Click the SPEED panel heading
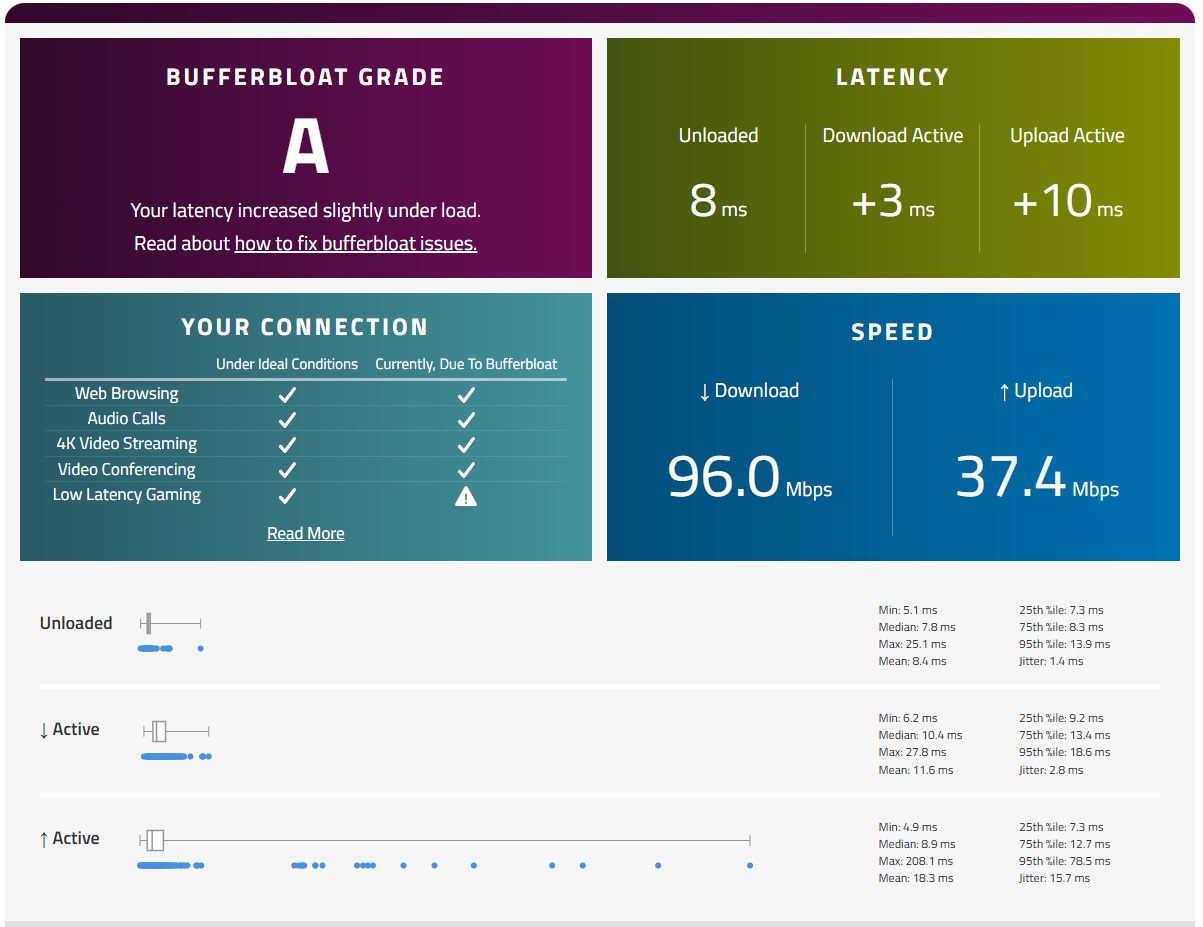The image size is (1203, 927). click(892, 332)
